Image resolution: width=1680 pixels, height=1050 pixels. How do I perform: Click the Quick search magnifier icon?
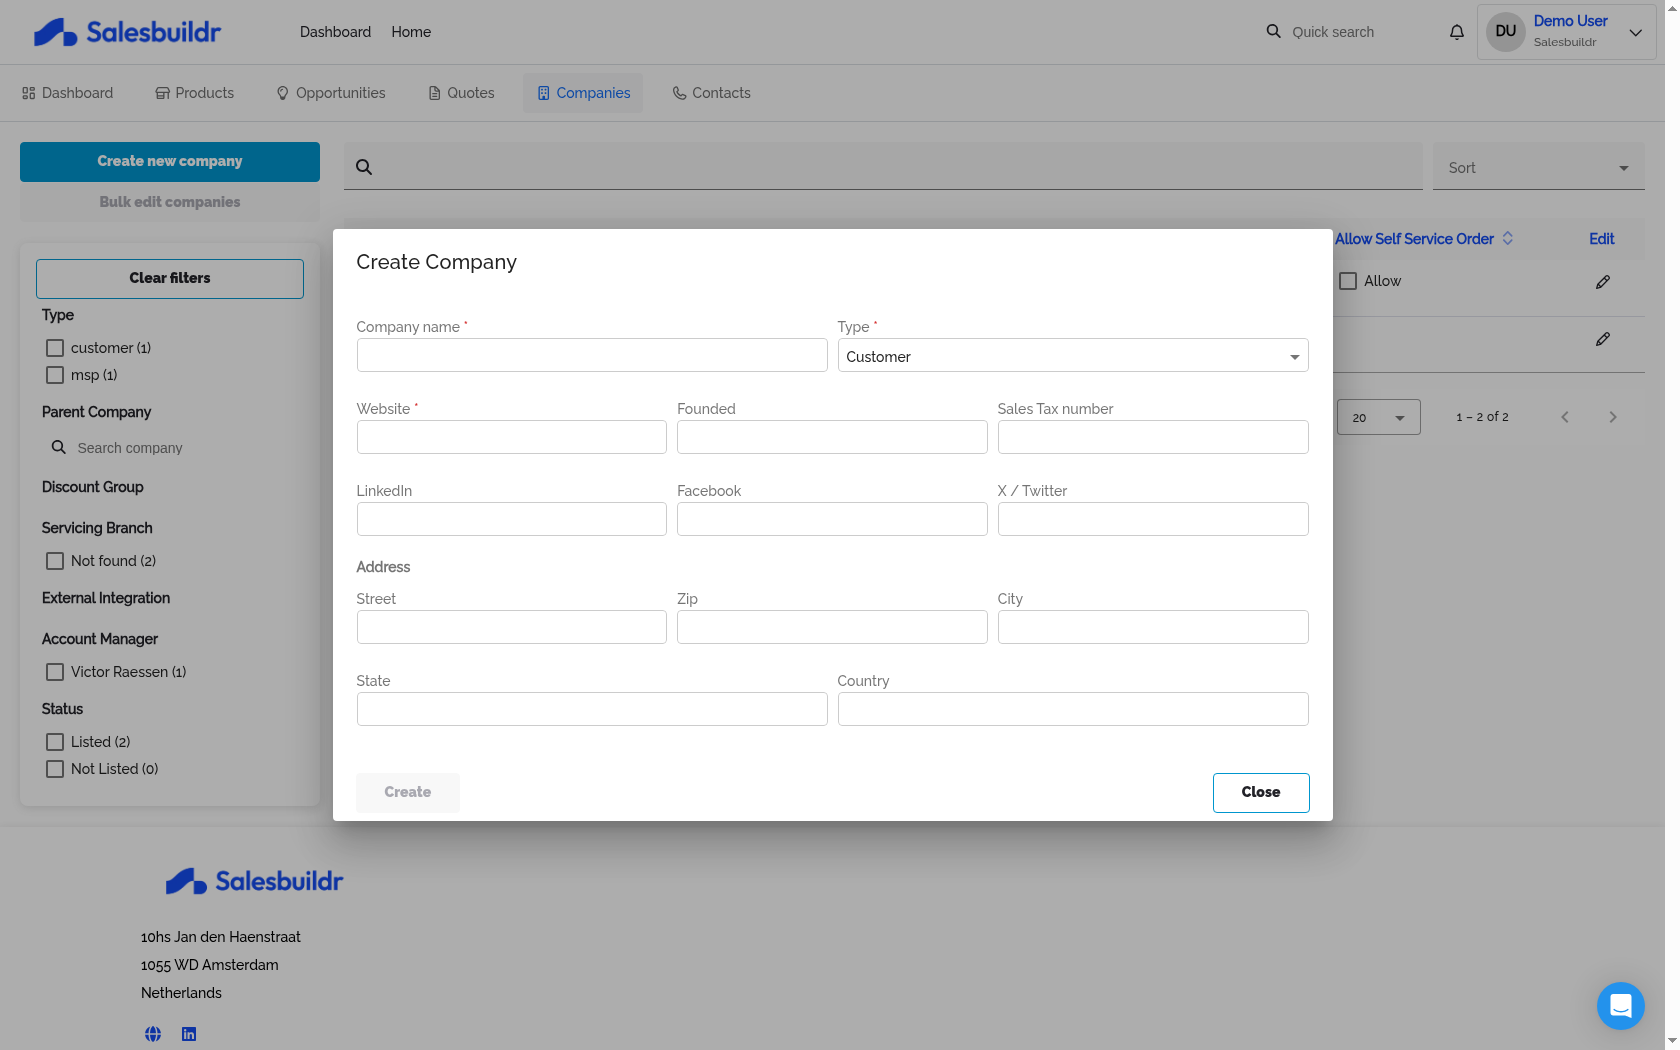pos(1273,32)
